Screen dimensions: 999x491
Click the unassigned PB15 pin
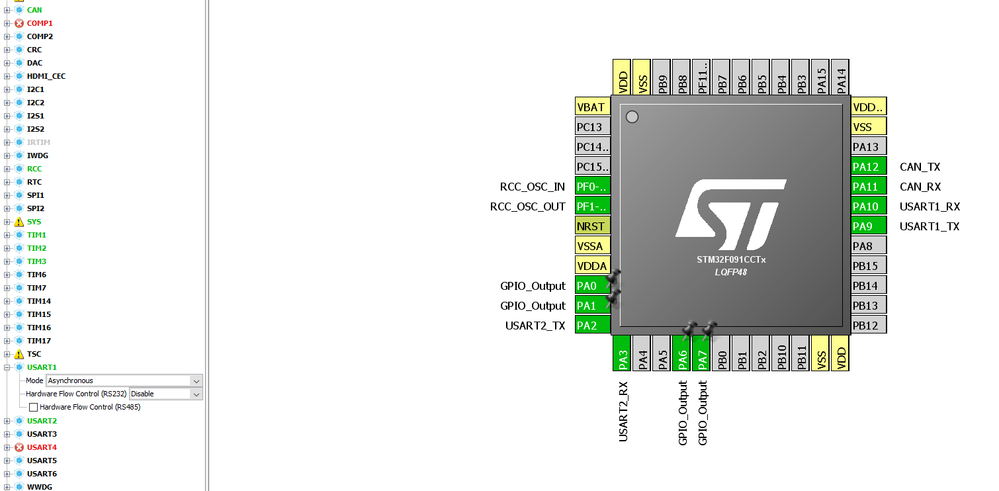[x=869, y=266]
